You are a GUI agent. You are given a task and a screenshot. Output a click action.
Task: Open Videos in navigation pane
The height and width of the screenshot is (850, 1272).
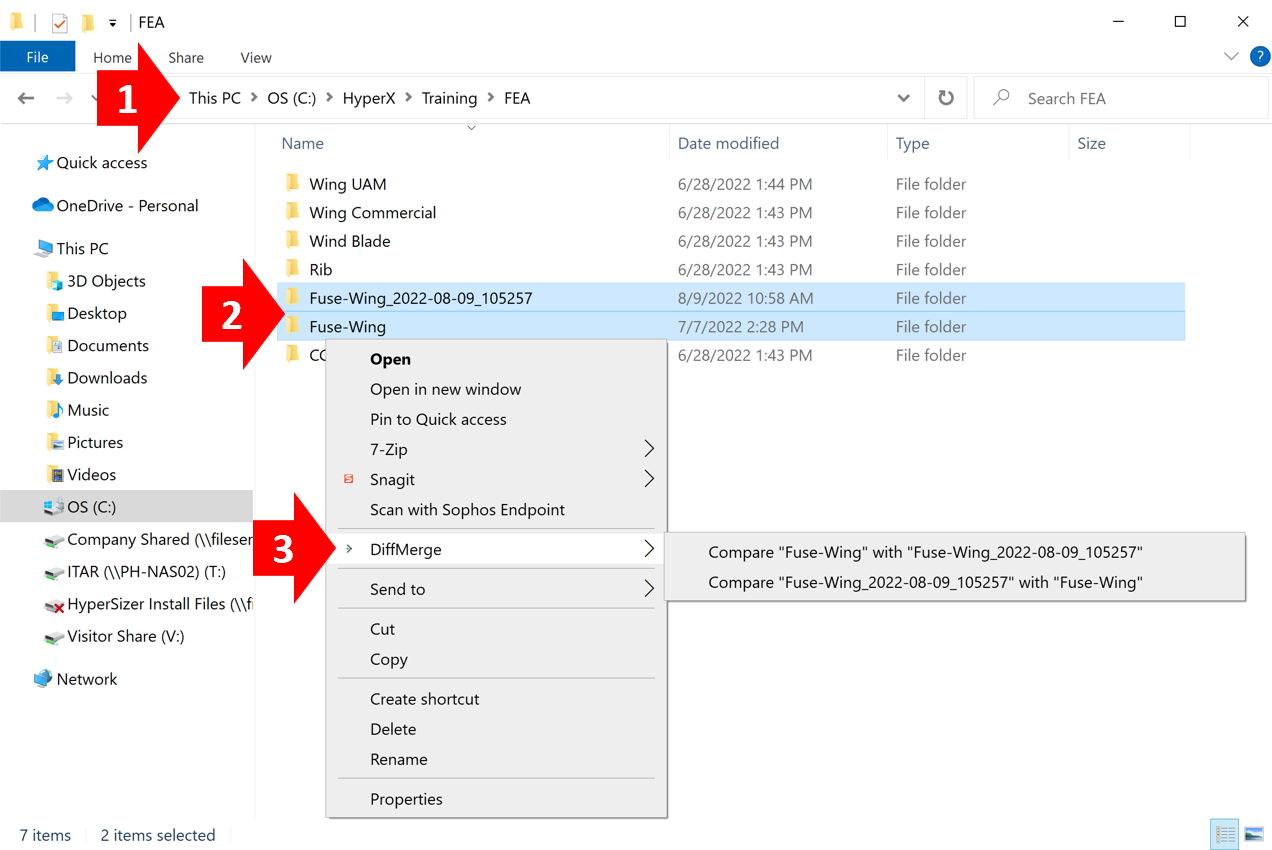coord(91,474)
